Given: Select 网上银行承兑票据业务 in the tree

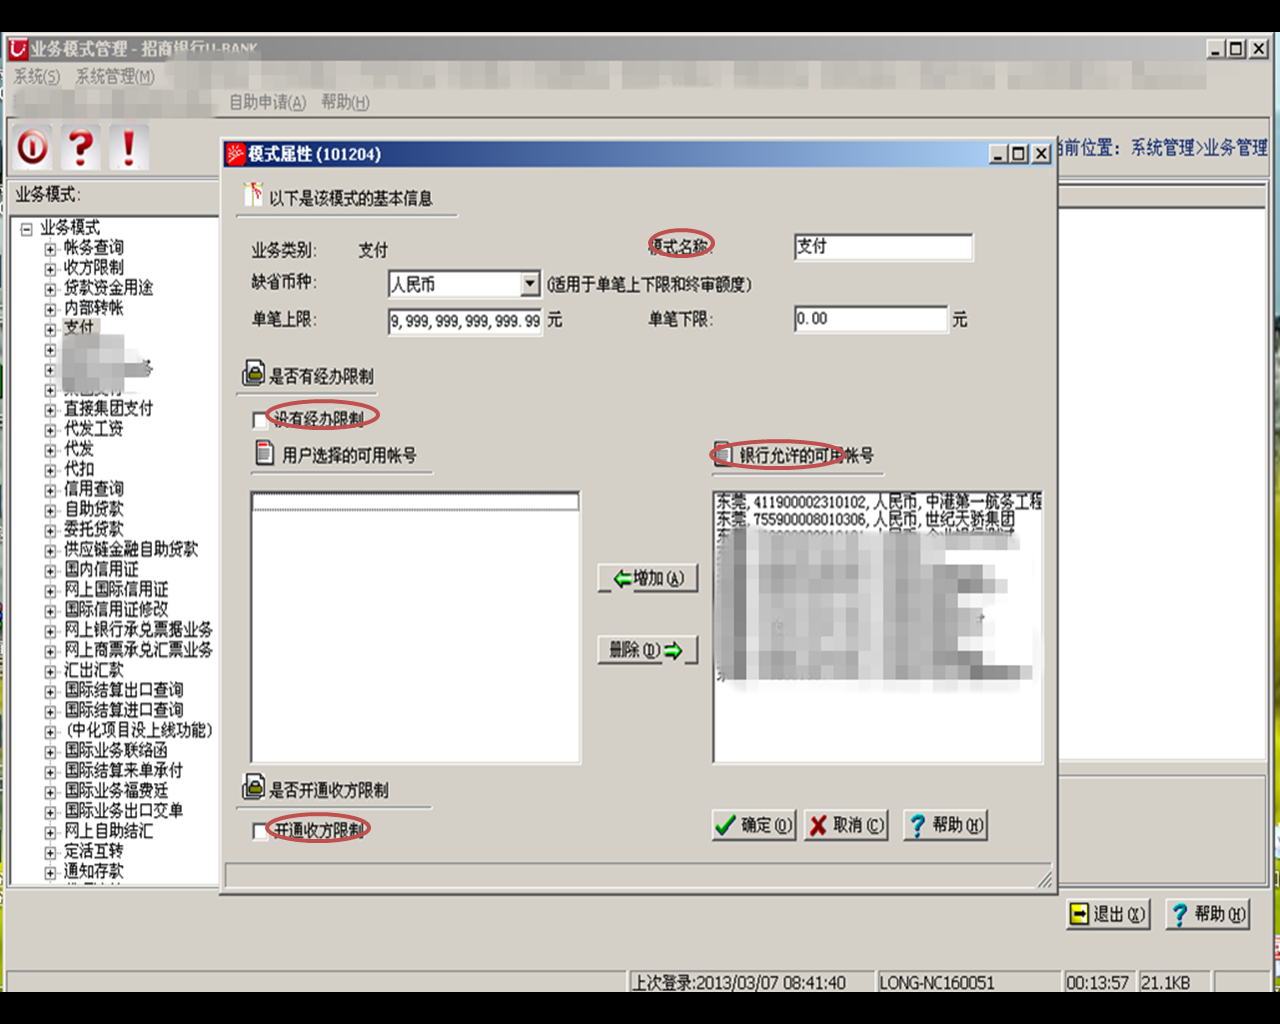Looking at the screenshot, I should [x=138, y=629].
